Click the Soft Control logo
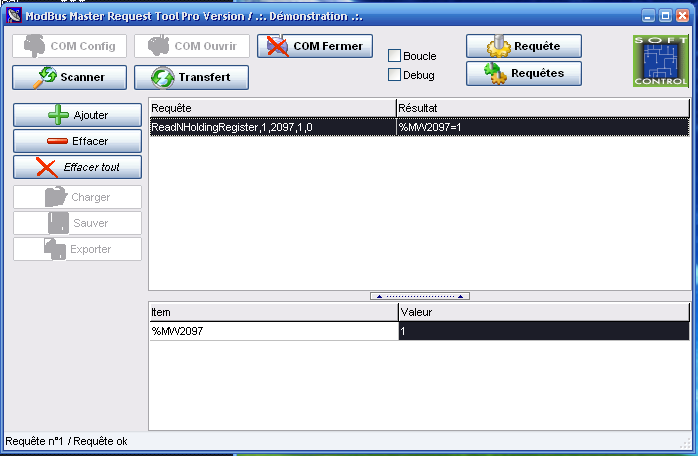 (660, 60)
